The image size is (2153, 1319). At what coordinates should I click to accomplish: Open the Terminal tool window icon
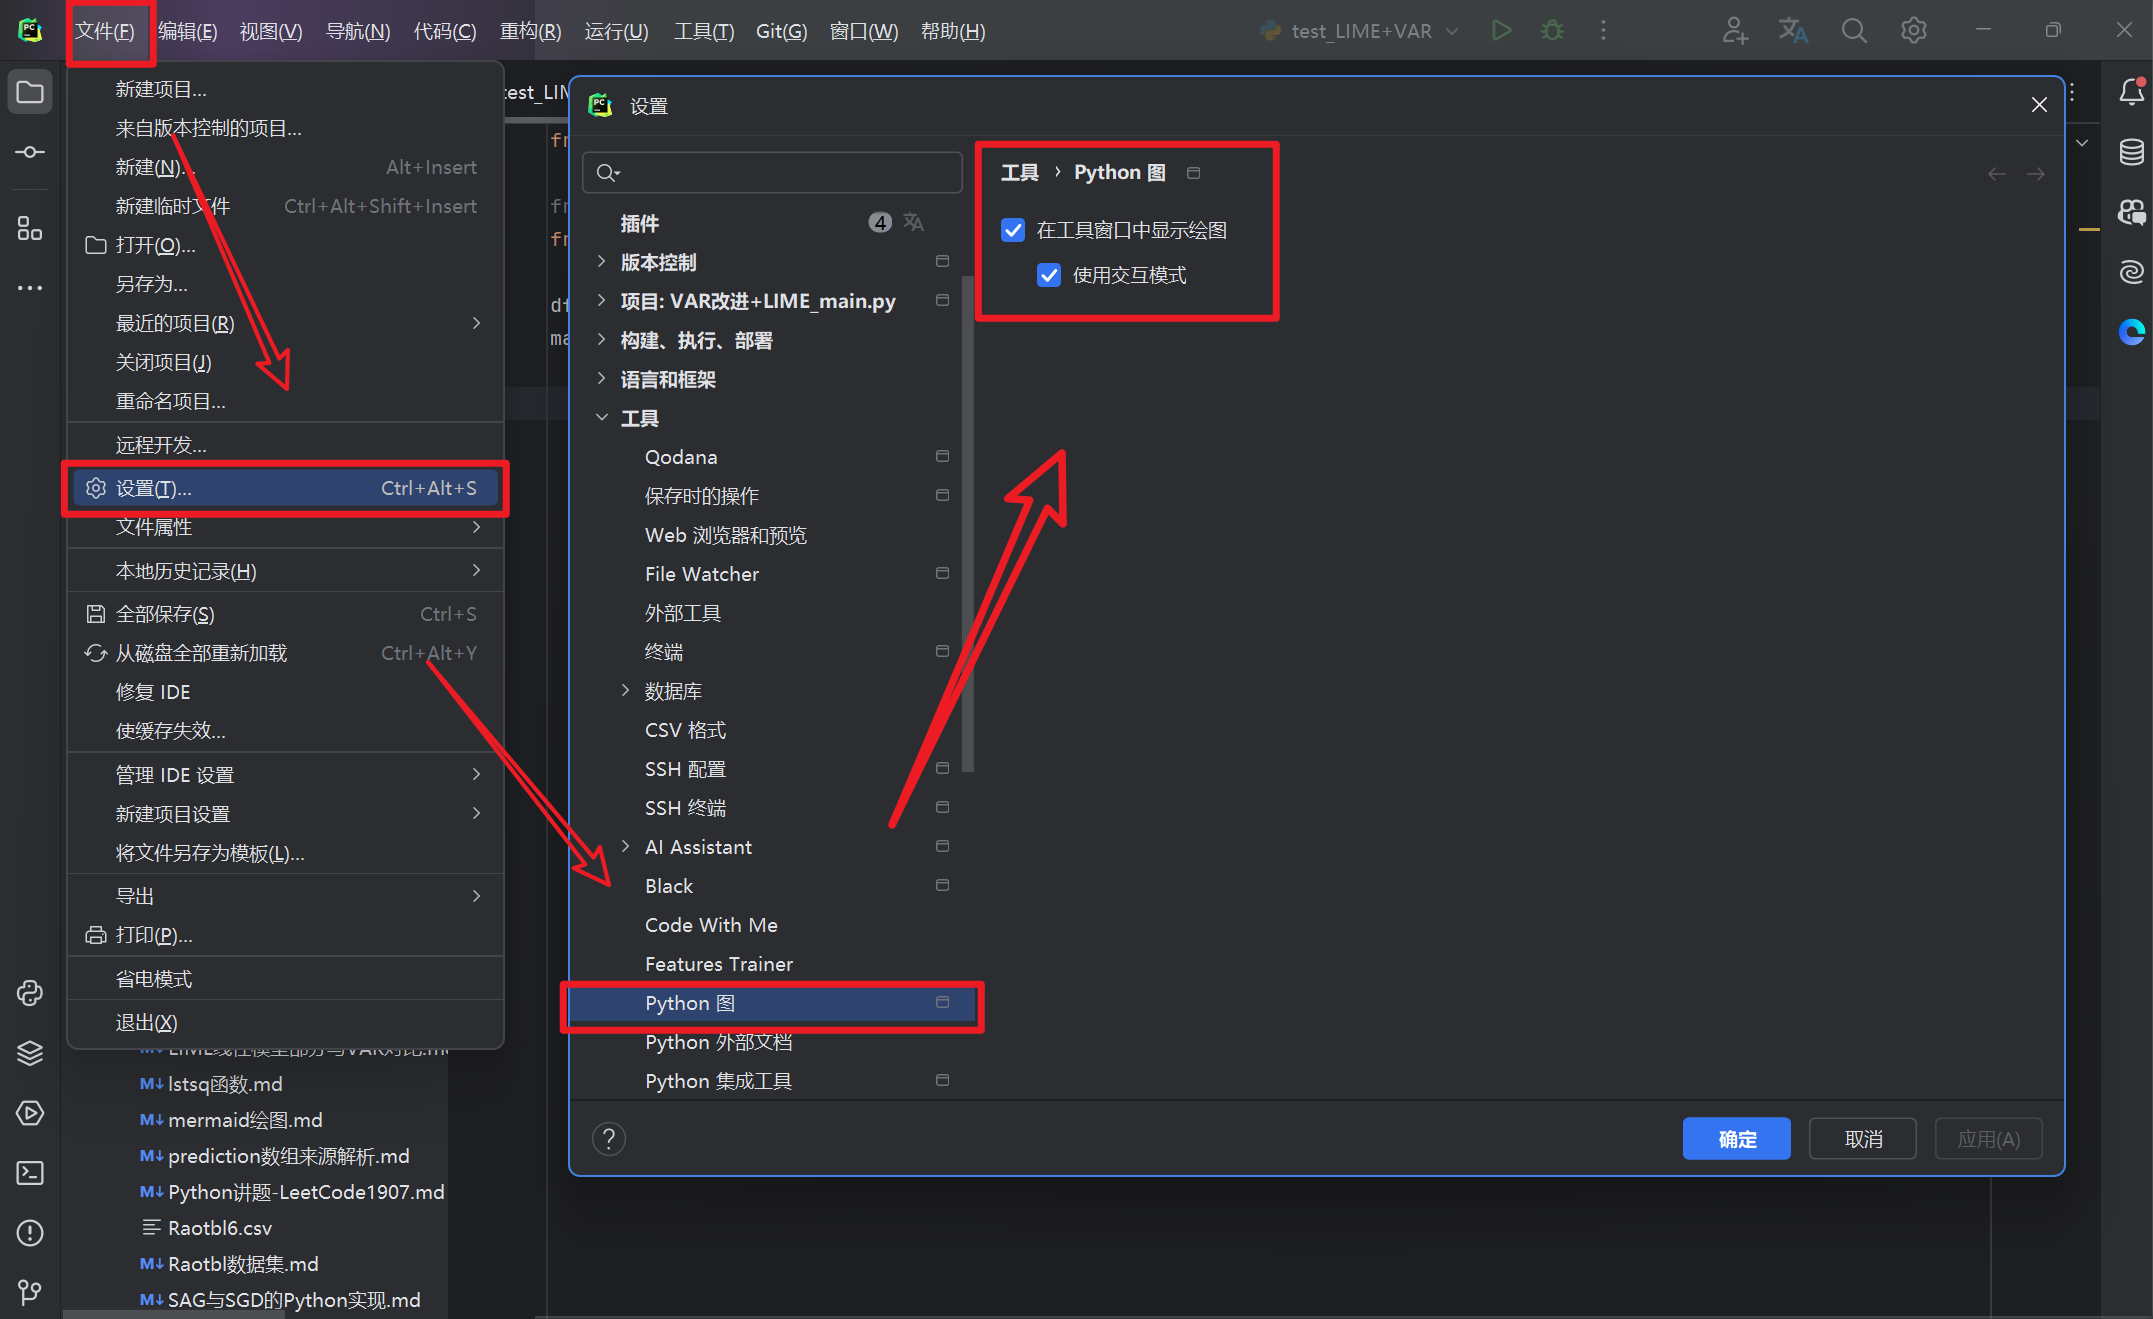30,1172
